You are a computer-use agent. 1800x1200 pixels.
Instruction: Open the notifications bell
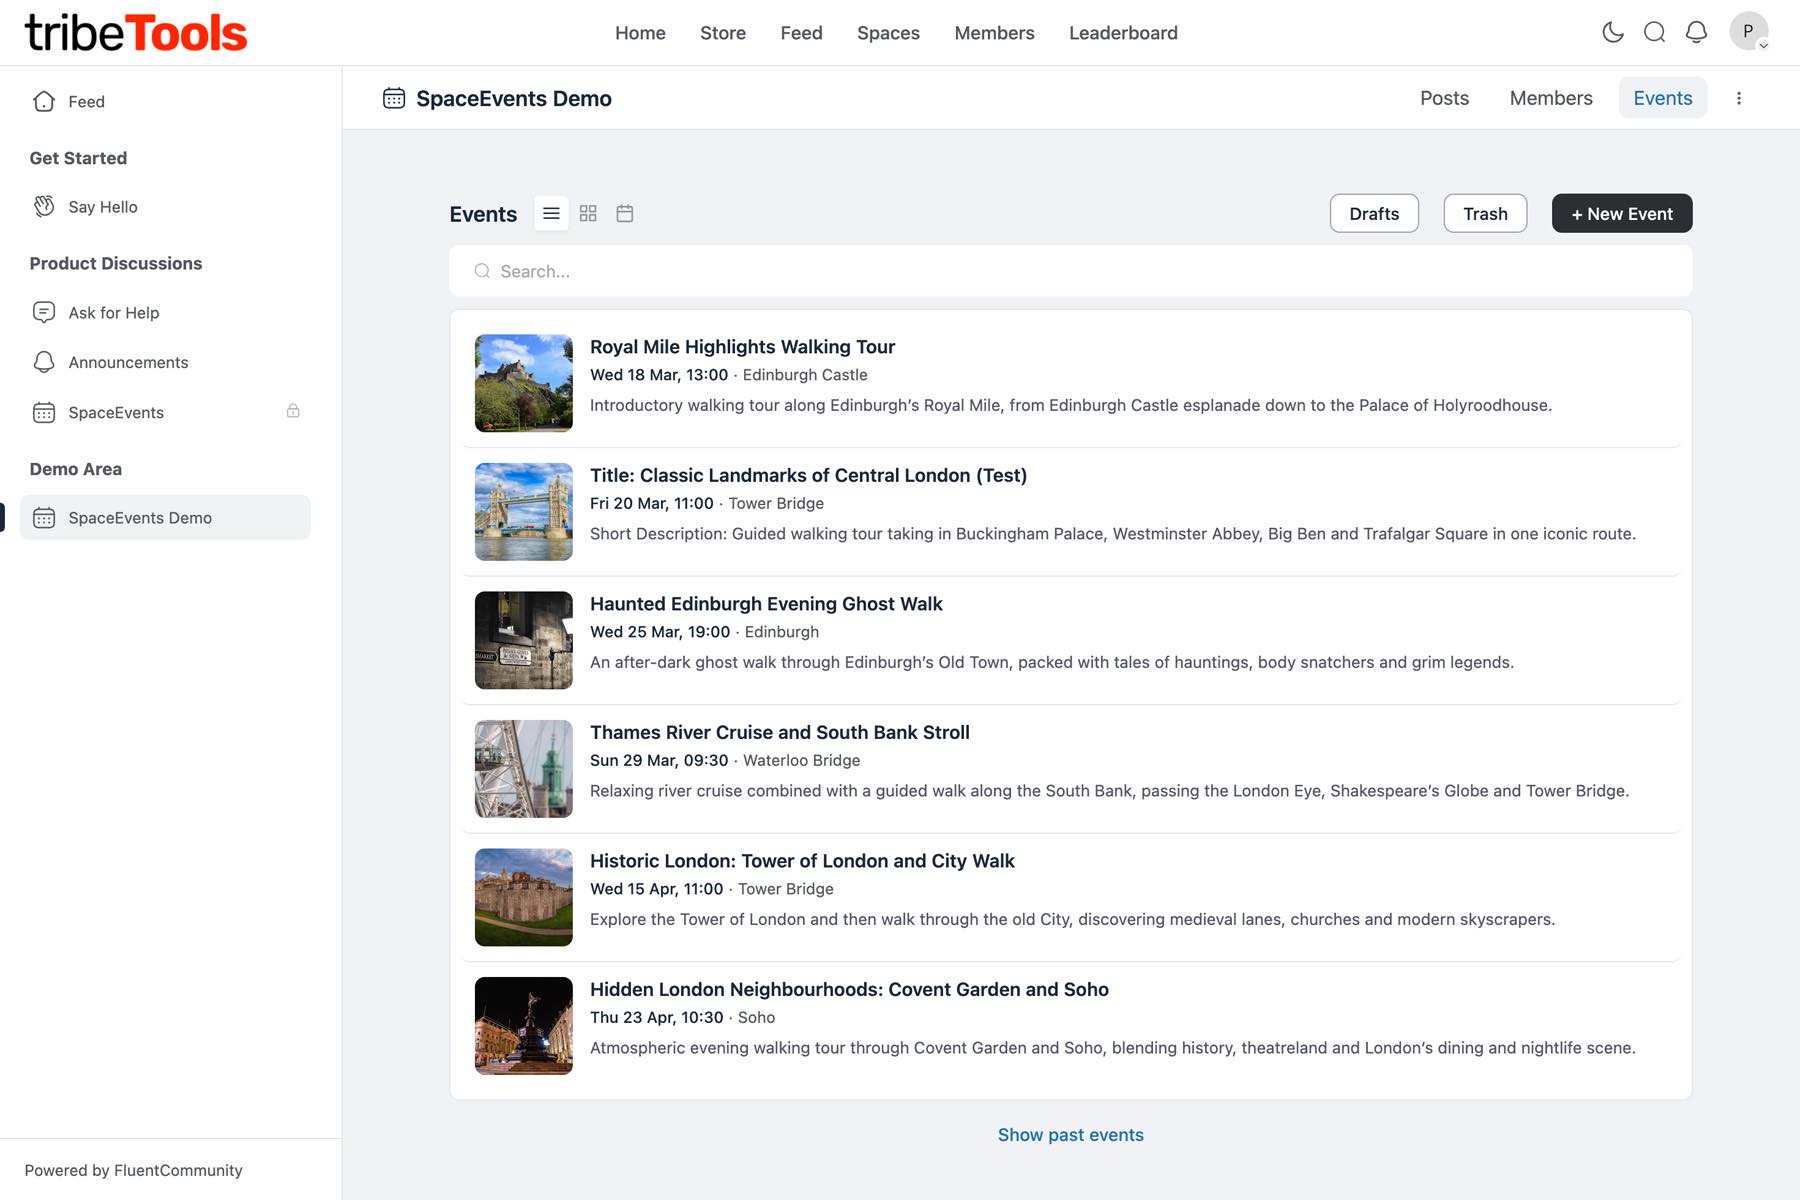click(1696, 32)
